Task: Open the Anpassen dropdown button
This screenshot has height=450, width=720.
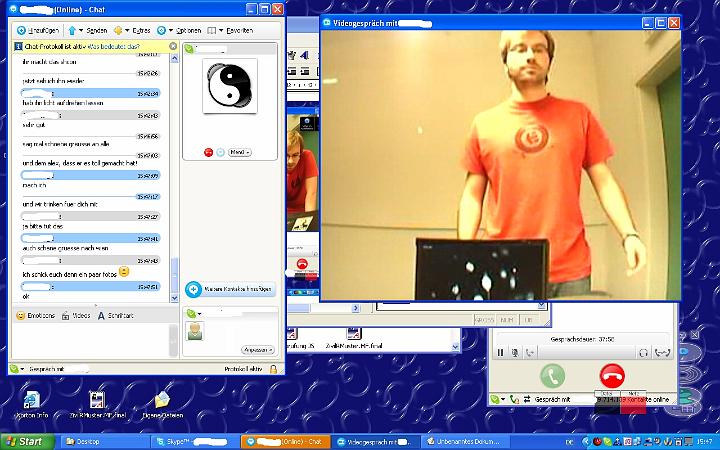Action: tap(259, 350)
